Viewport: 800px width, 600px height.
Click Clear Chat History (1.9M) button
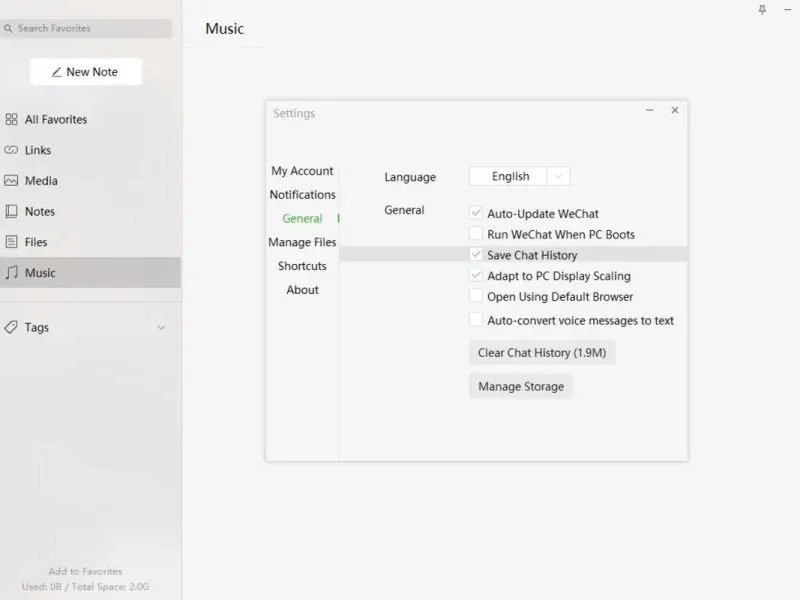tap(542, 353)
